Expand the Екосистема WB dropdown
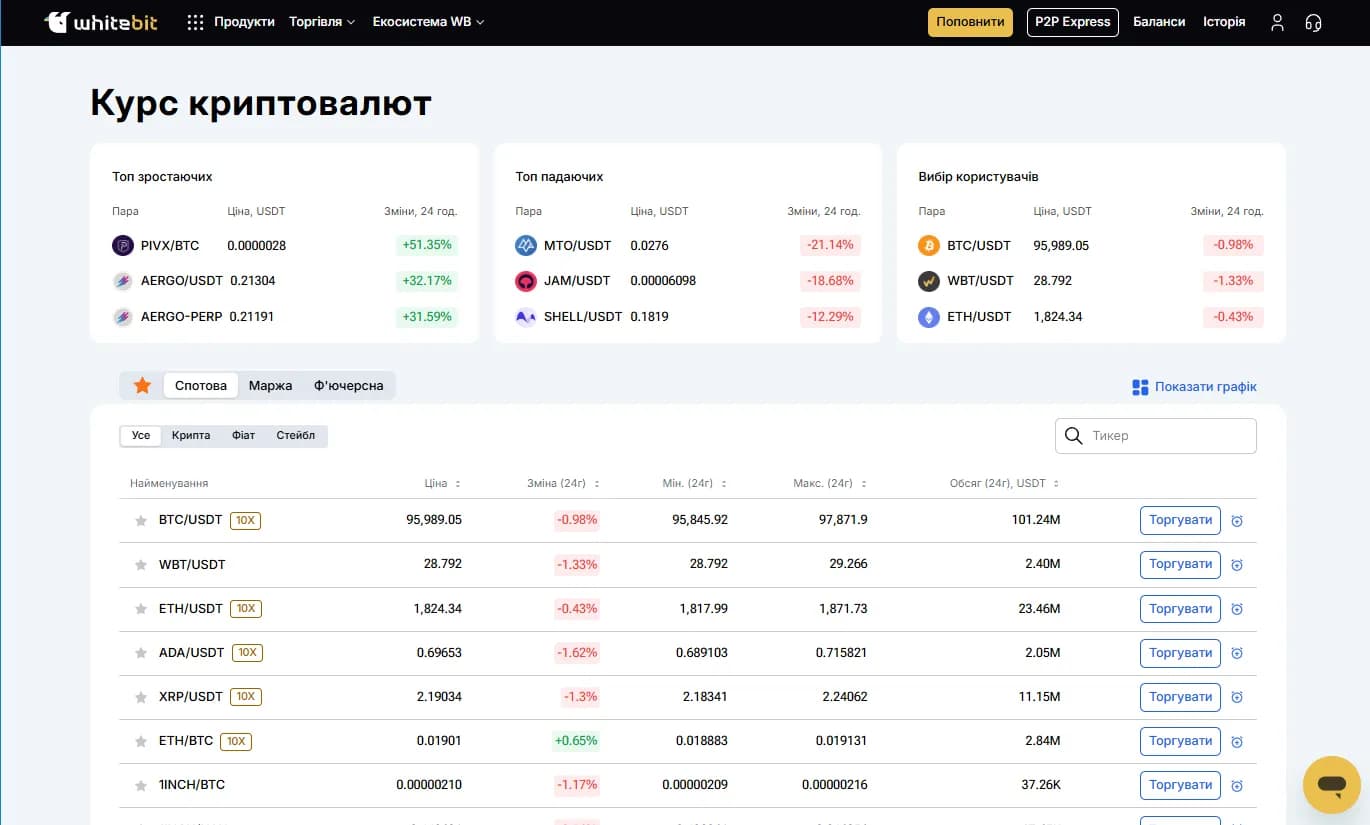The width and height of the screenshot is (1370, 825). (x=428, y=22)
